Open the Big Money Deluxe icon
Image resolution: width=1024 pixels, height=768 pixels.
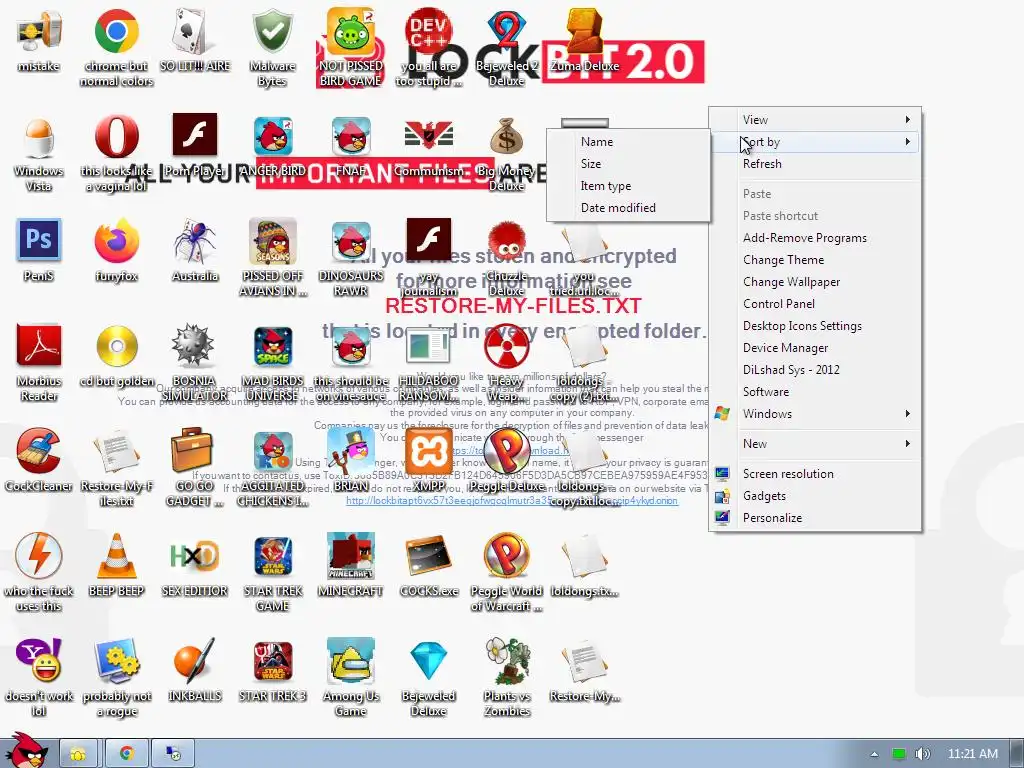coord(507,154)
